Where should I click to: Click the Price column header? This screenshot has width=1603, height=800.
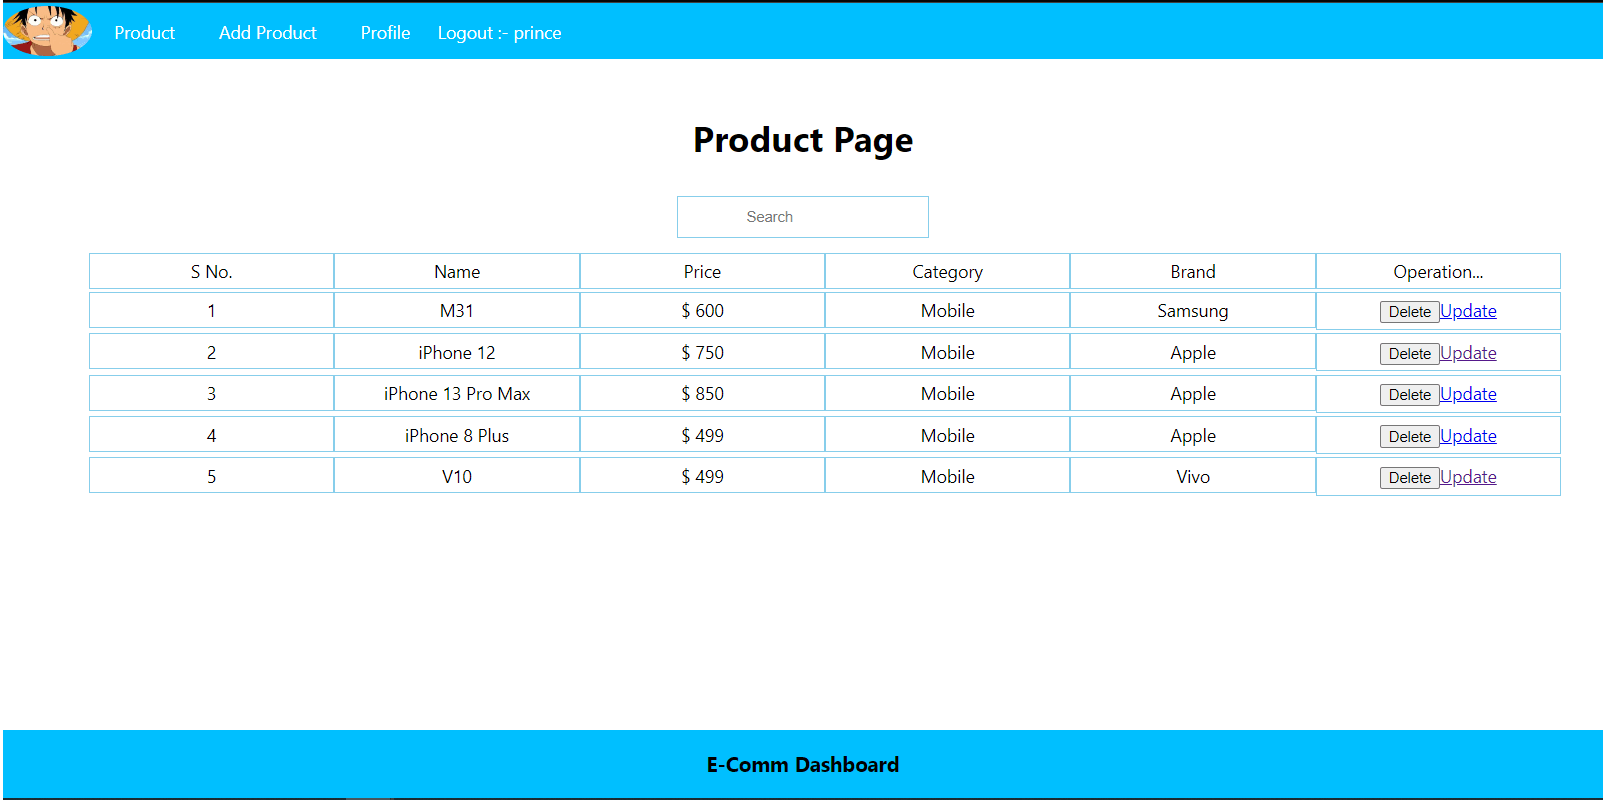(x=702, y=272)
